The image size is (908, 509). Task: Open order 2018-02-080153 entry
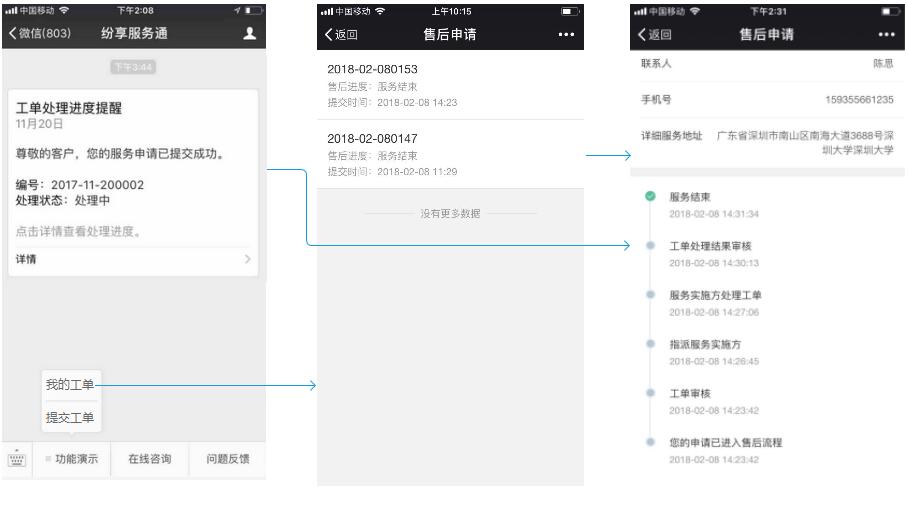(450, 86)
